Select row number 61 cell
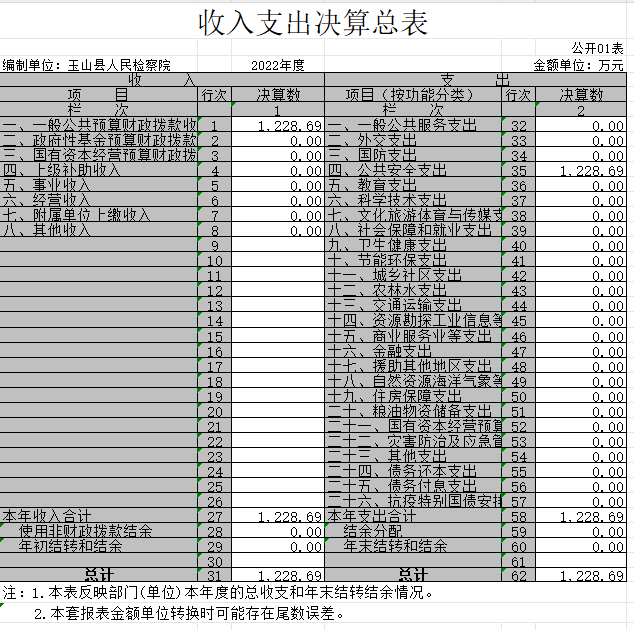 [x=518, y=560]
